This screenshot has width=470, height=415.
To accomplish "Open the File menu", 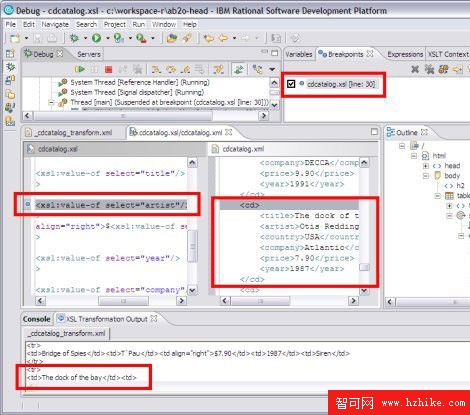I will pyautogui.click(x=11, y=24).
